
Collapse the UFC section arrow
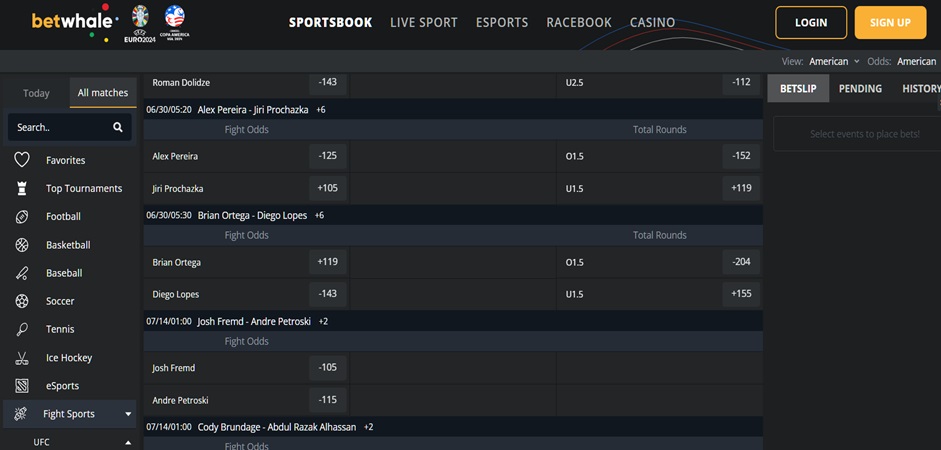pos(128,442)
